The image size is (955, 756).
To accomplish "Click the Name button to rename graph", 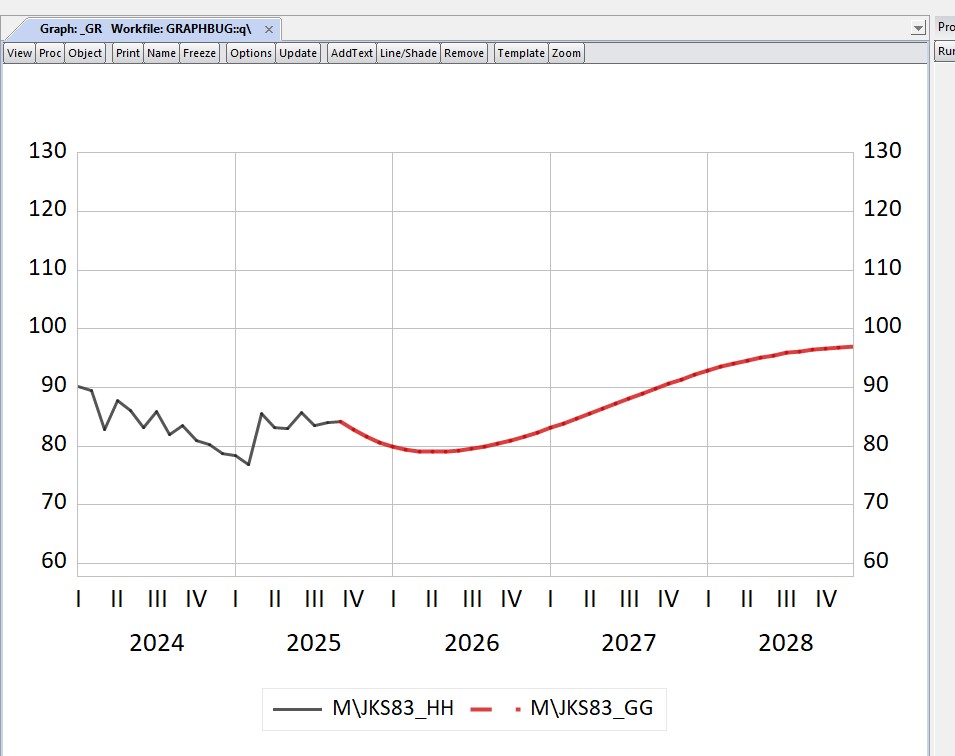I will tap(161, 53).
